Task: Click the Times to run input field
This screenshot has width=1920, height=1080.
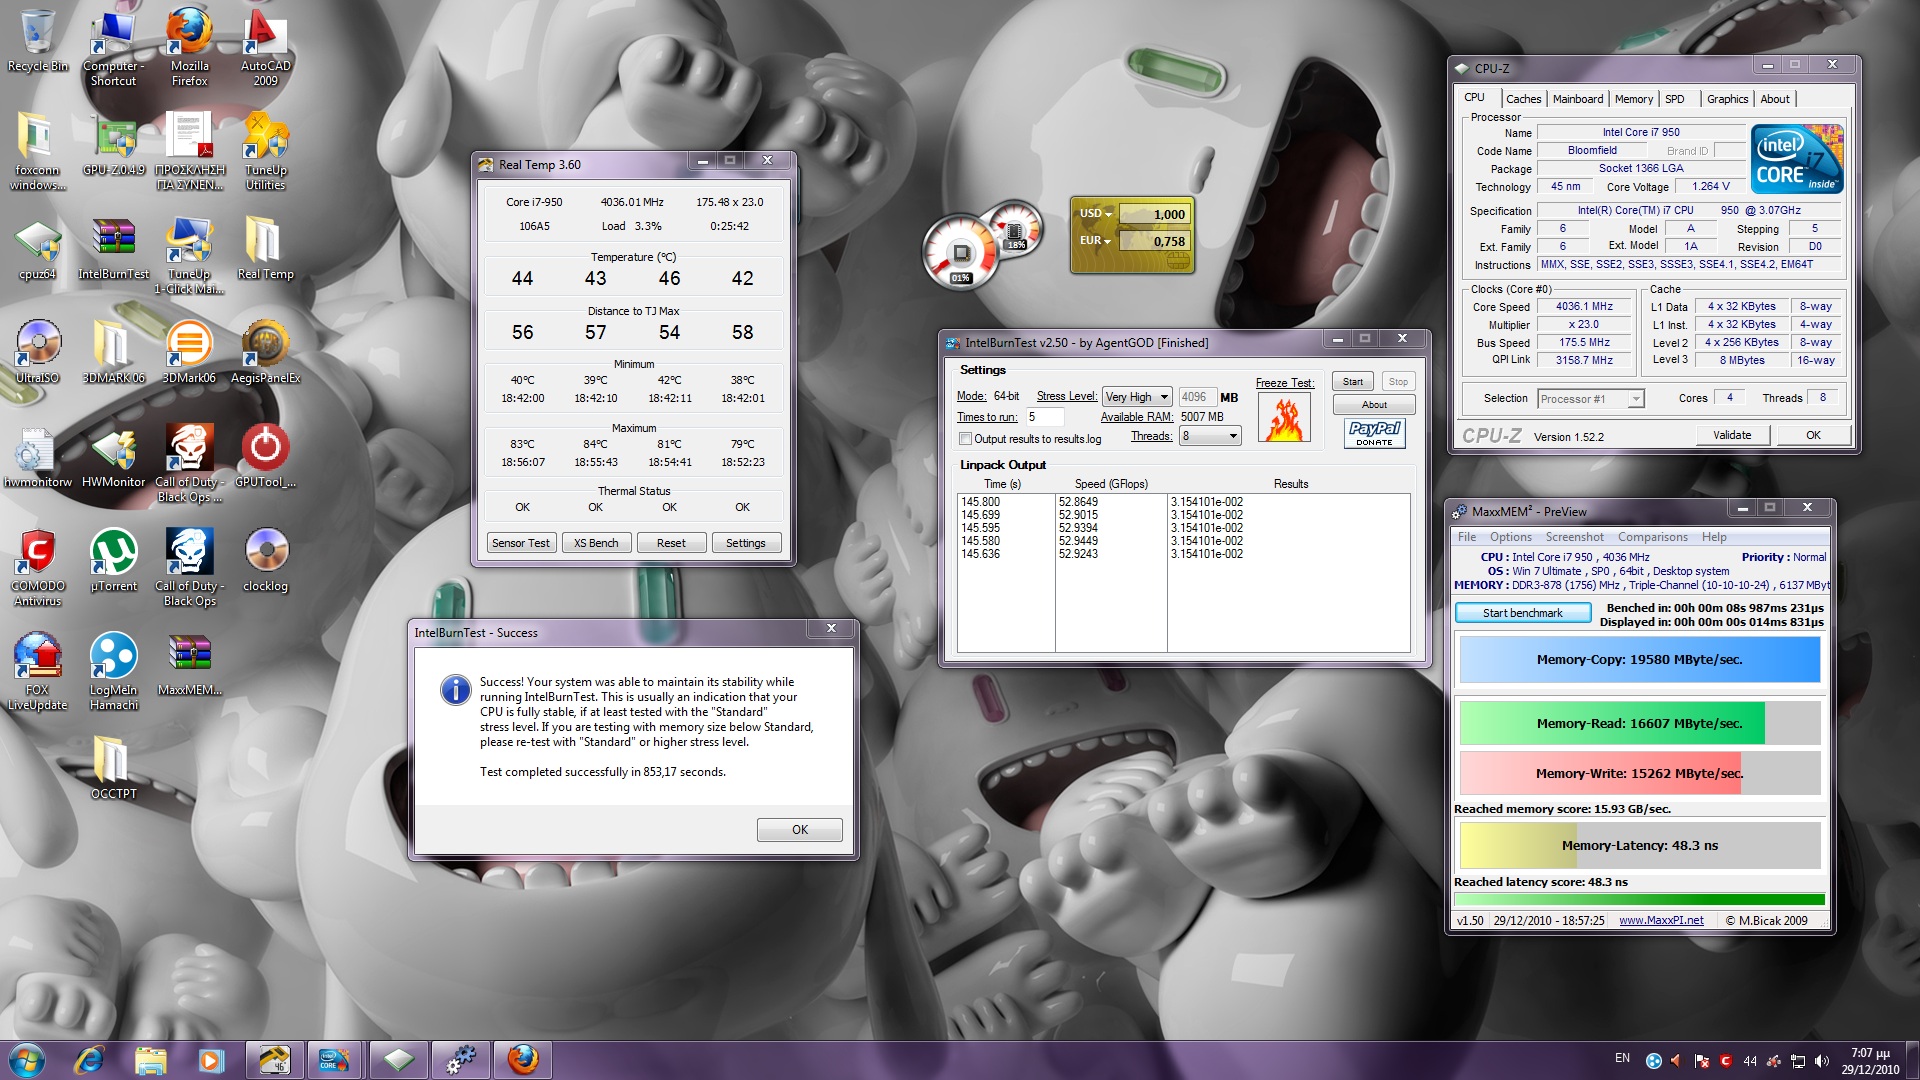Action: 1045,417
